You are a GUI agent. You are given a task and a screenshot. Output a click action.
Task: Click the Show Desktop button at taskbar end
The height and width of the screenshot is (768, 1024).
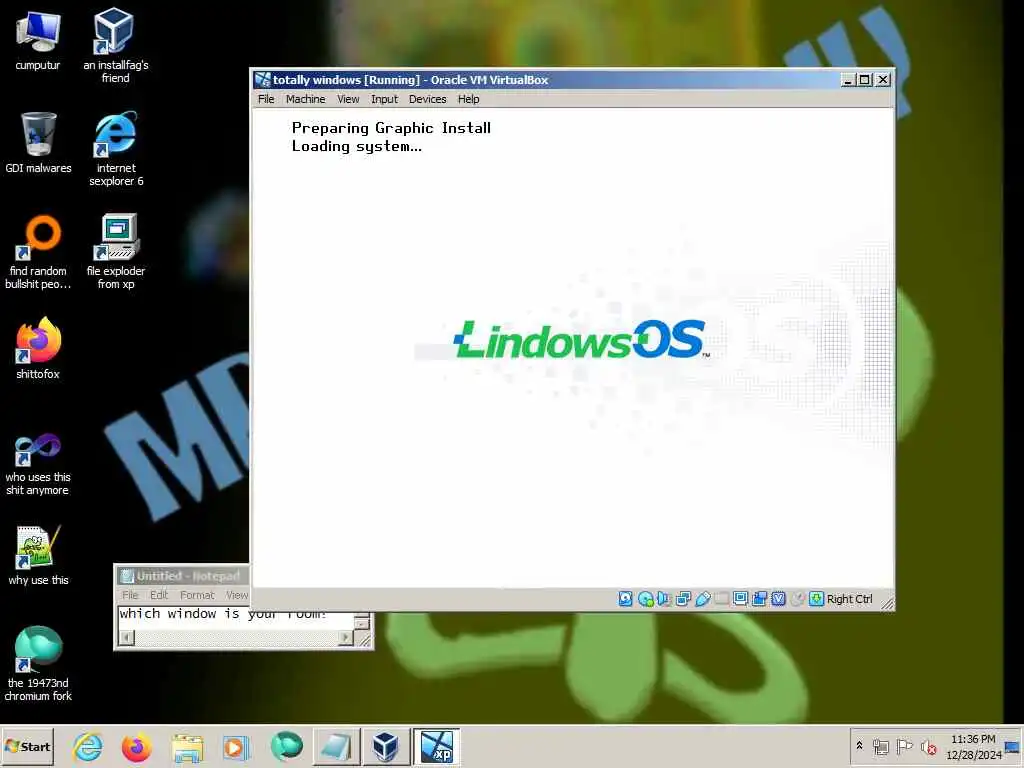pyautogui.click(x=1013, y=746)
